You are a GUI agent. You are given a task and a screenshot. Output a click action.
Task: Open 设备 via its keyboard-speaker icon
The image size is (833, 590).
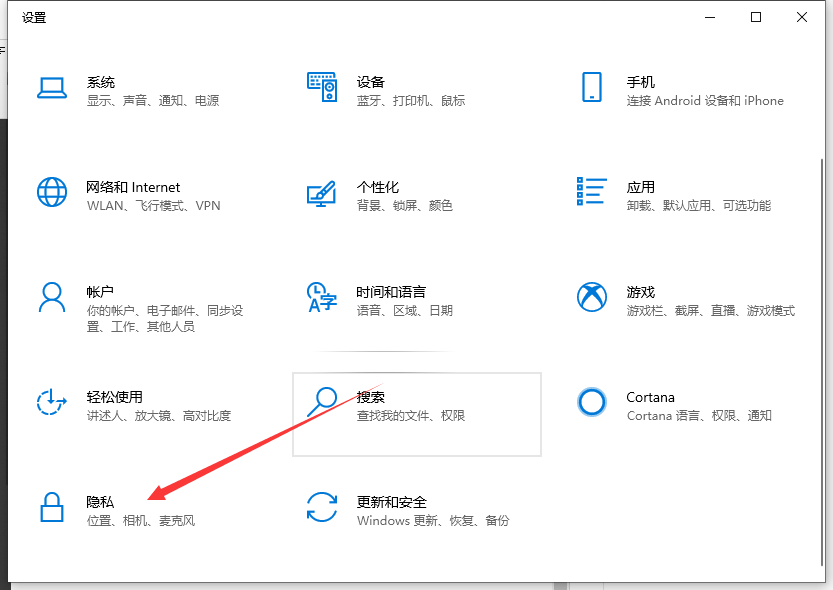pyautogui.click(x=321, y=87)
